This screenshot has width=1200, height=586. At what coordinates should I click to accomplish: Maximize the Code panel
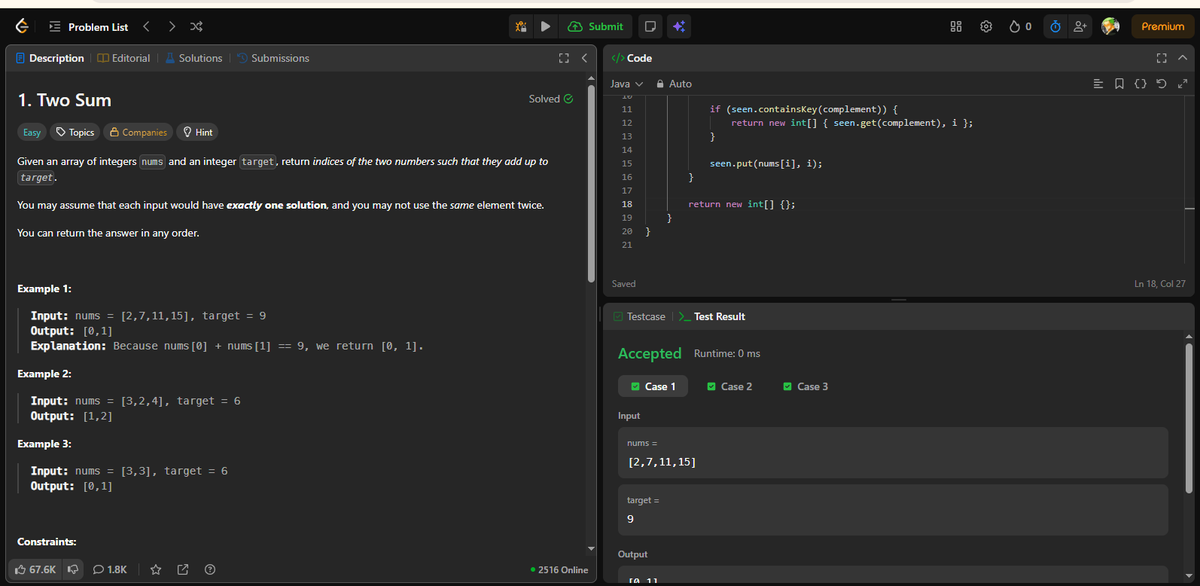[x=1162, y=59]
